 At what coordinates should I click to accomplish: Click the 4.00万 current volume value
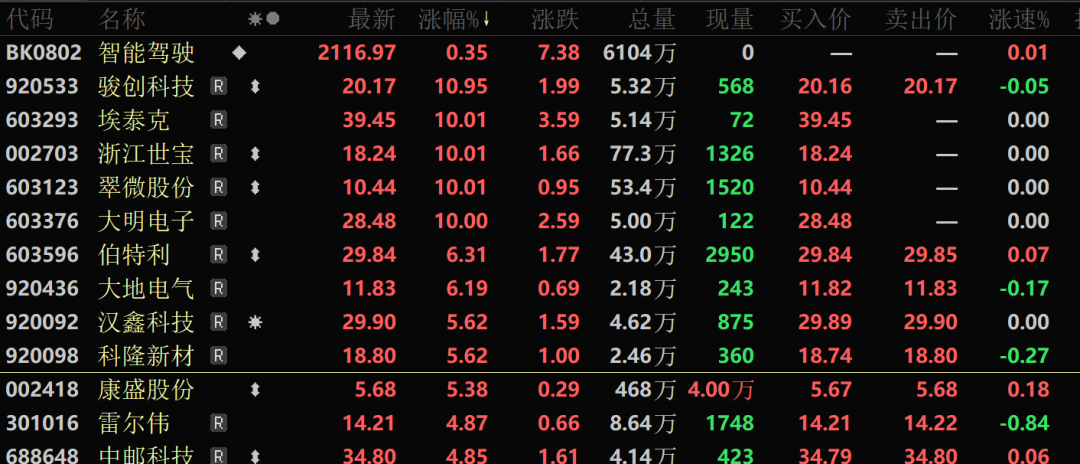pos(720,390)
